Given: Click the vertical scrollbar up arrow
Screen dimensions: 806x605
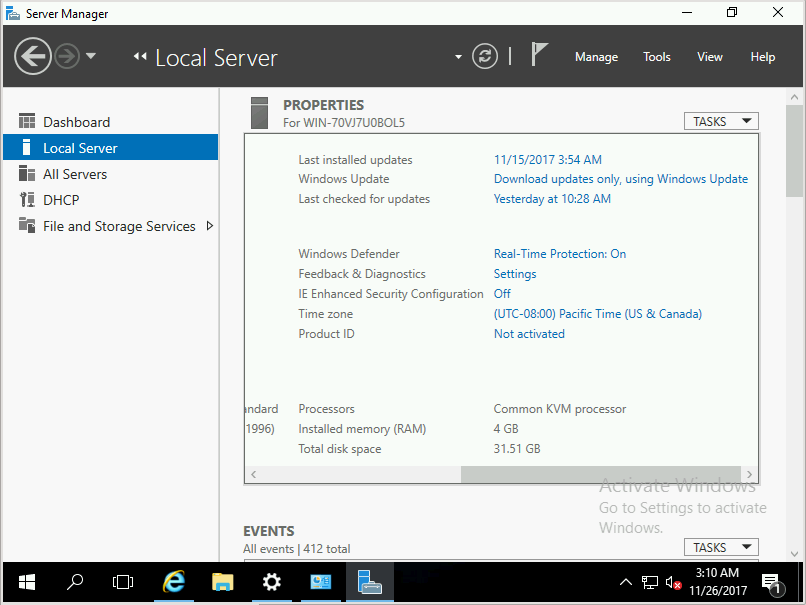Looking at the screenshot, I should [794, 97].
